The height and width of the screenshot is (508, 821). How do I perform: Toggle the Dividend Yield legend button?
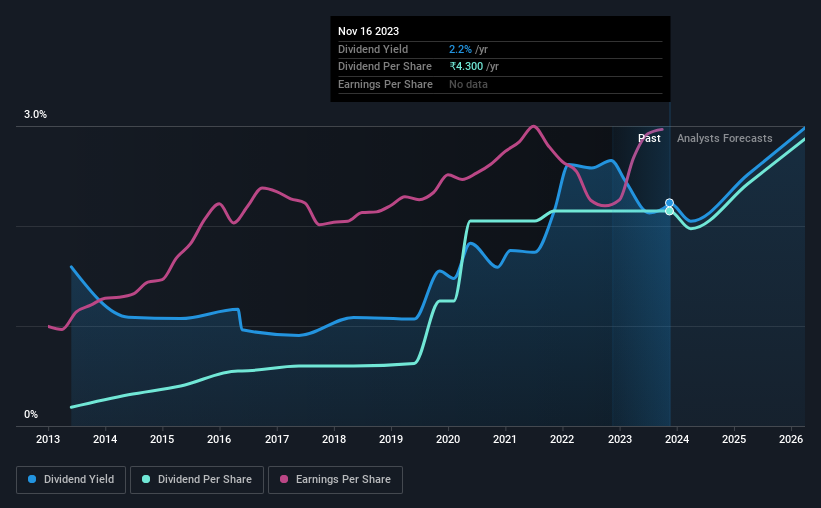[x=71, y=480]
